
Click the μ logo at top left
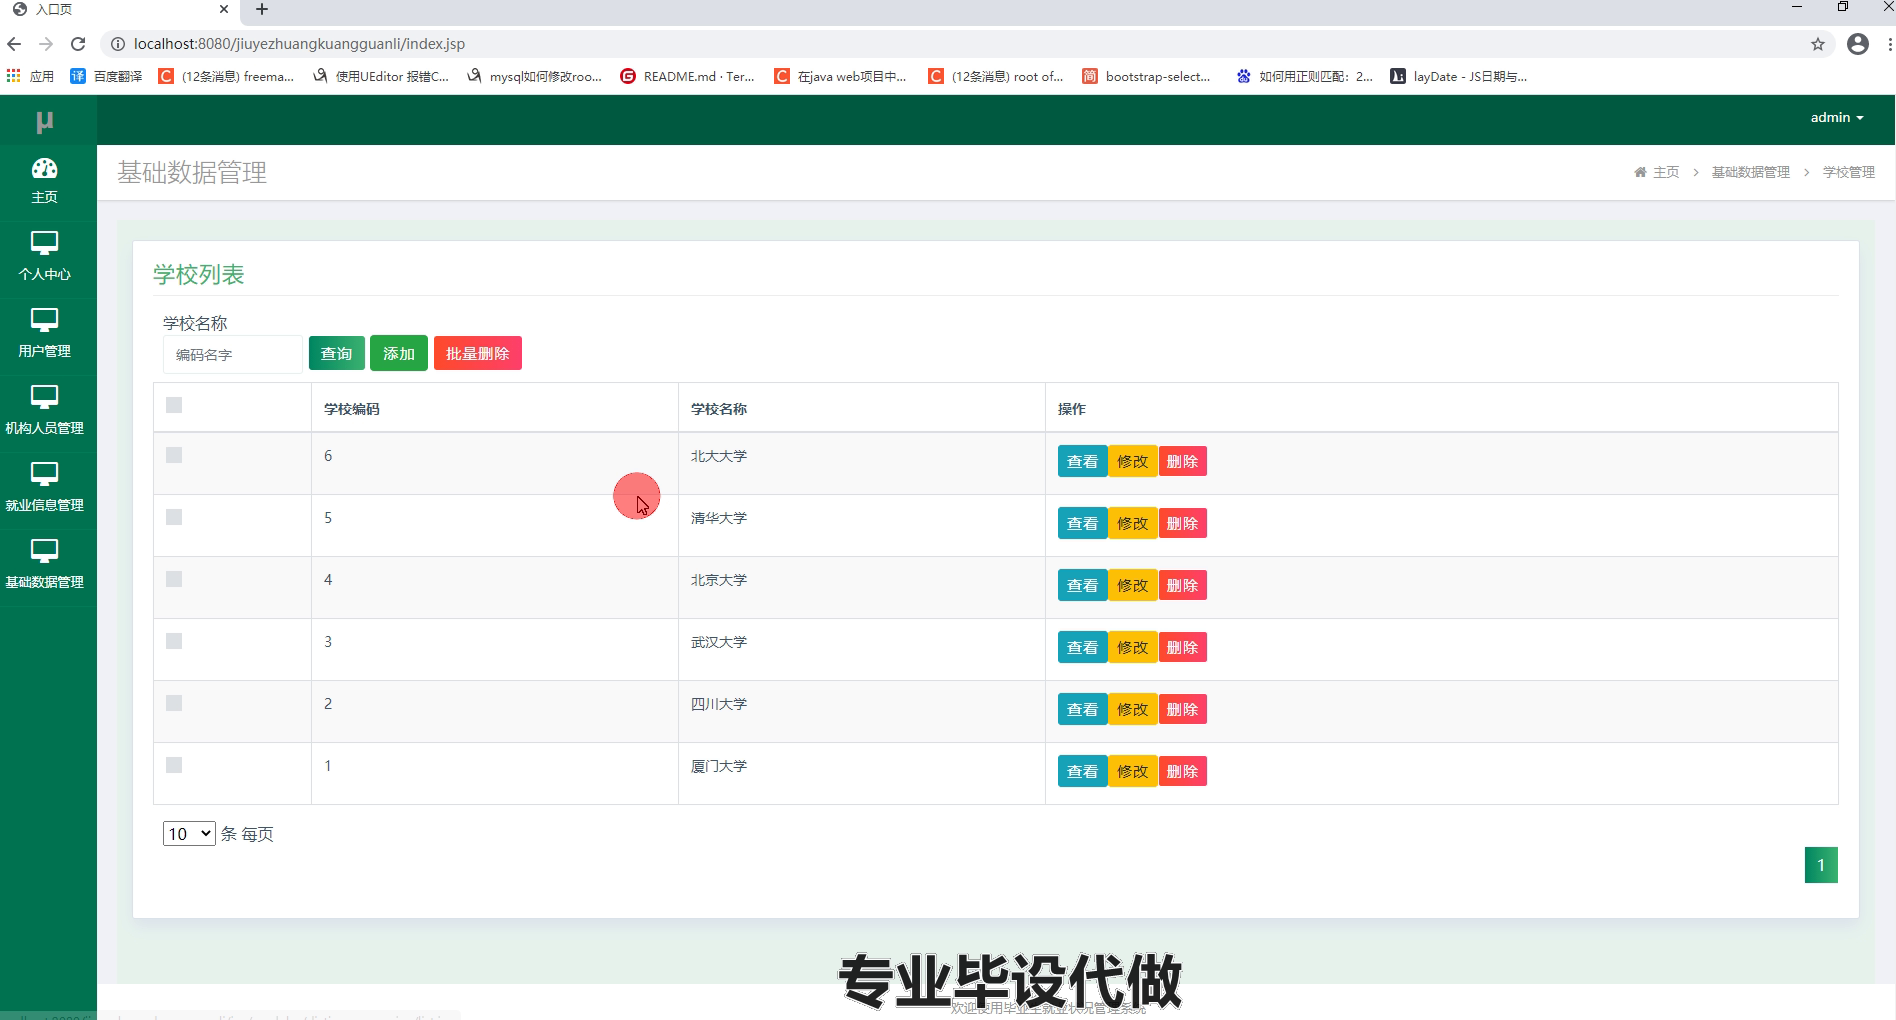44,122
